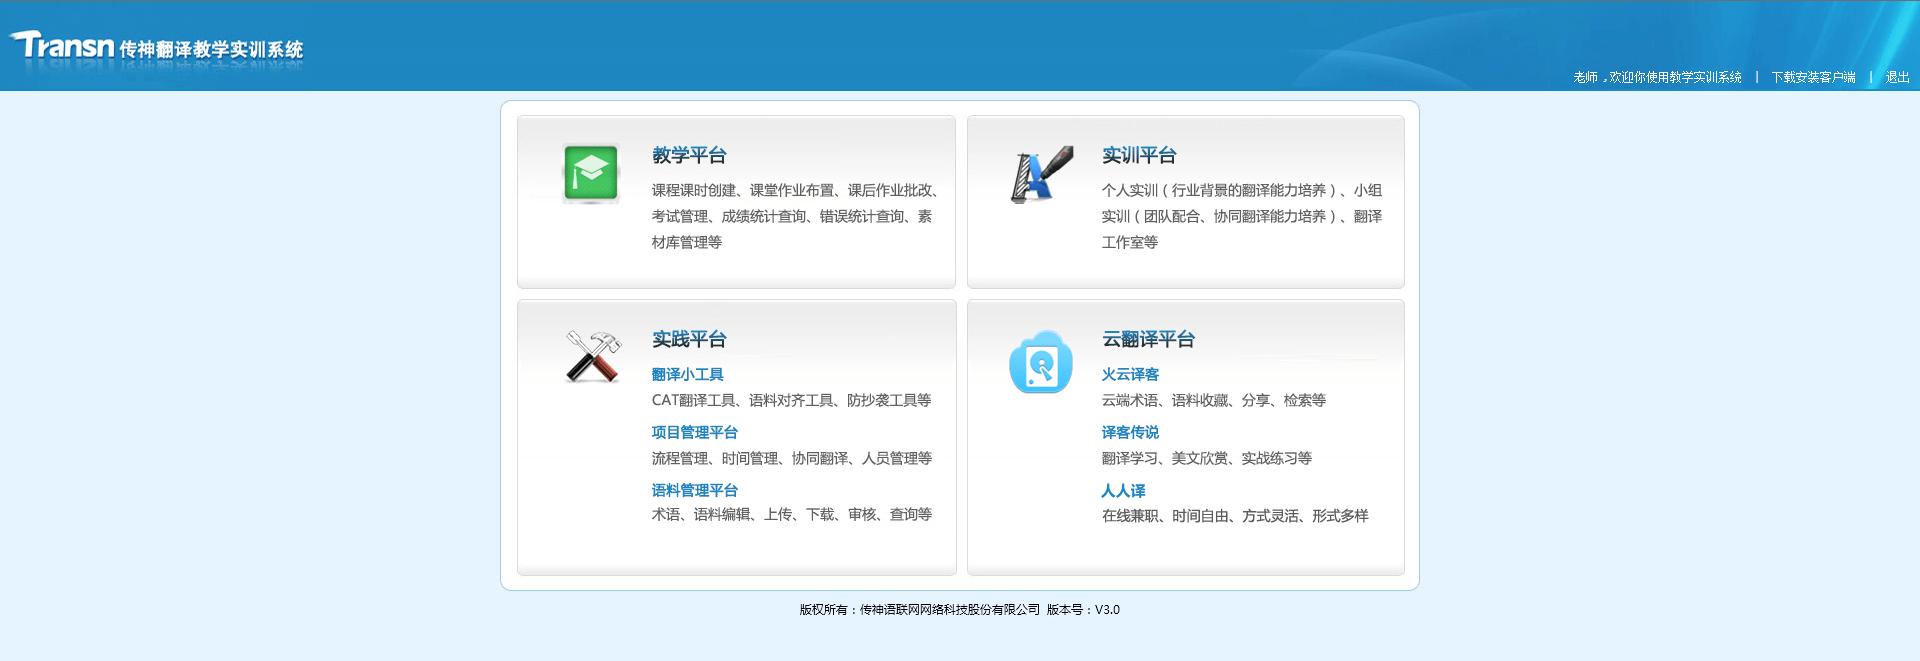Click the training platform description text
The image size is (1920, 661).
pyautogui.click(x=1241, y=216)
